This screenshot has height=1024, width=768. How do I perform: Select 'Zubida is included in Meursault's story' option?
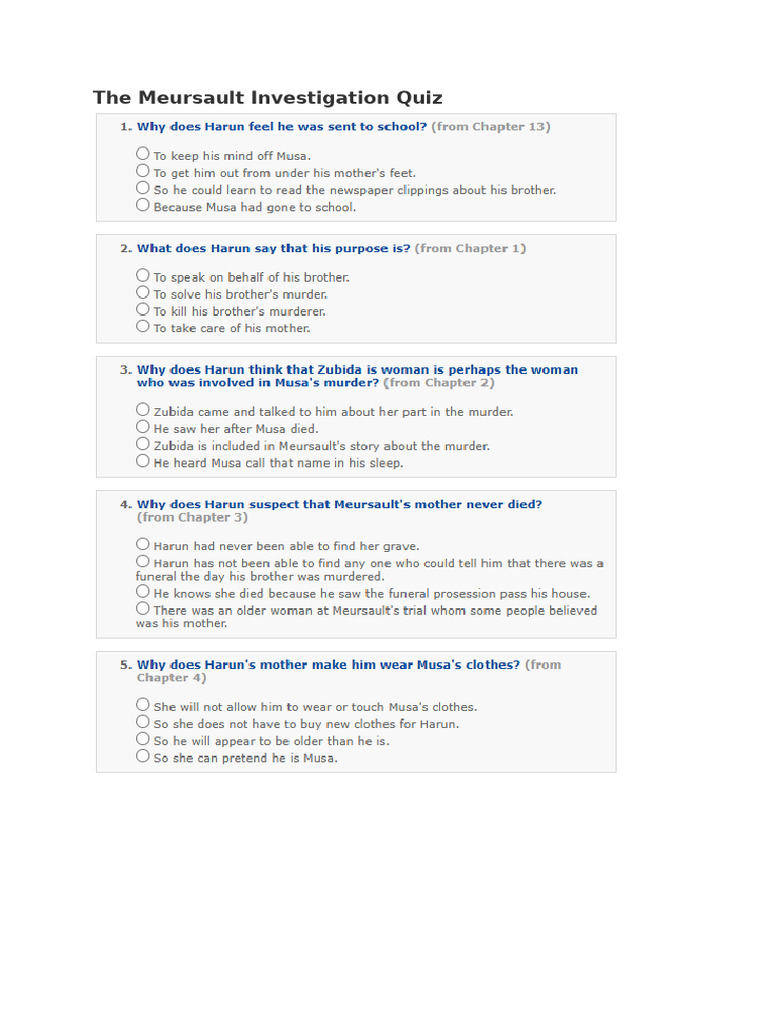tap(143, 444)
